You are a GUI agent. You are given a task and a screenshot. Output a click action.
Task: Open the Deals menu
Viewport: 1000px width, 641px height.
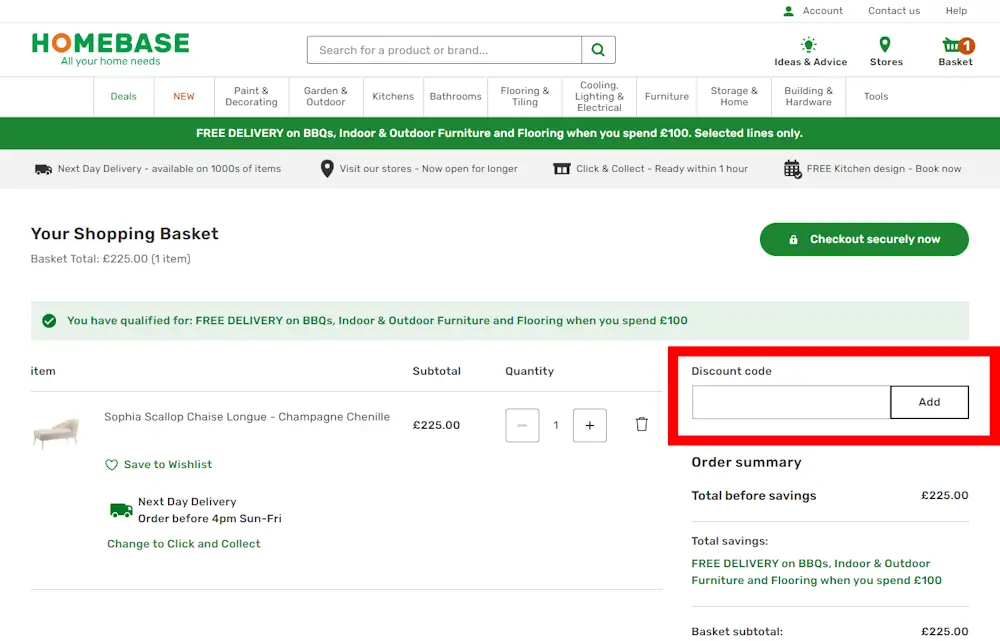coord(124,96)
